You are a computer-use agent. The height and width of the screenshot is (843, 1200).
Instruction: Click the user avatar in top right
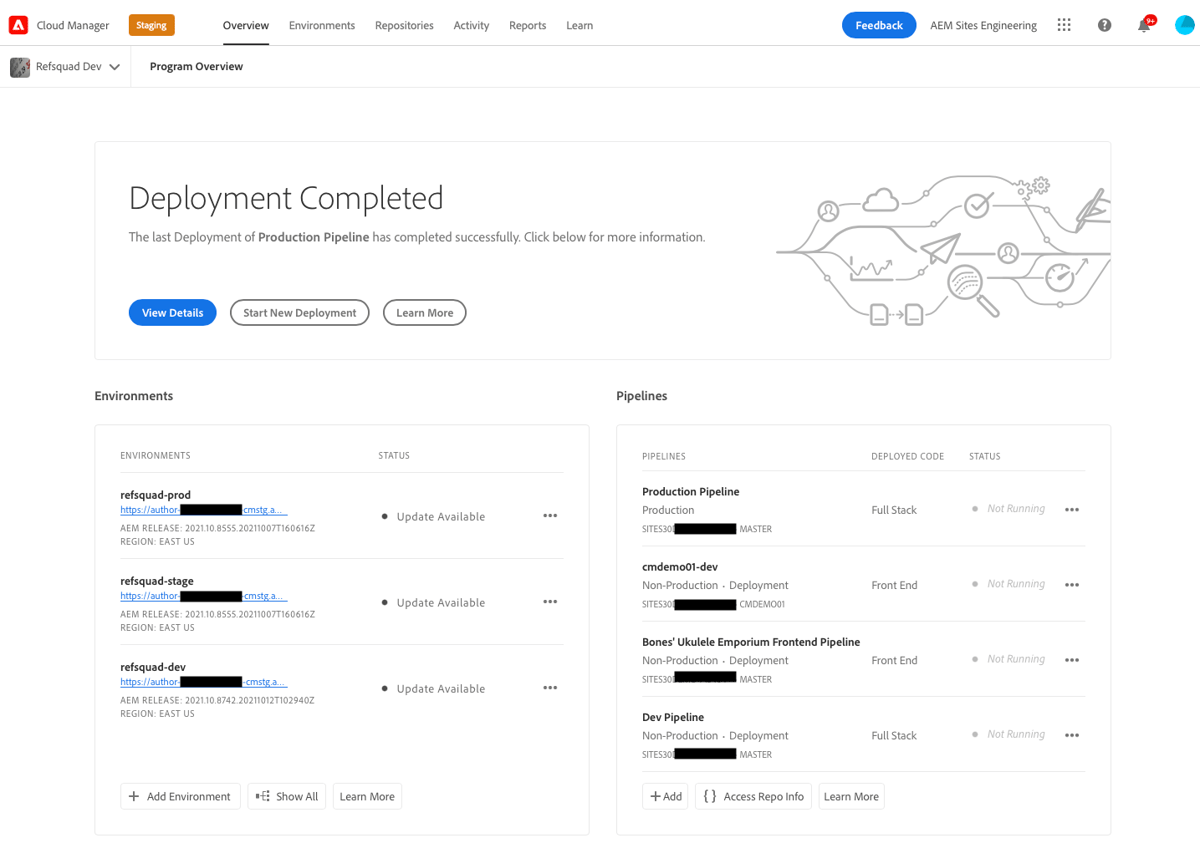(1183, 24)
